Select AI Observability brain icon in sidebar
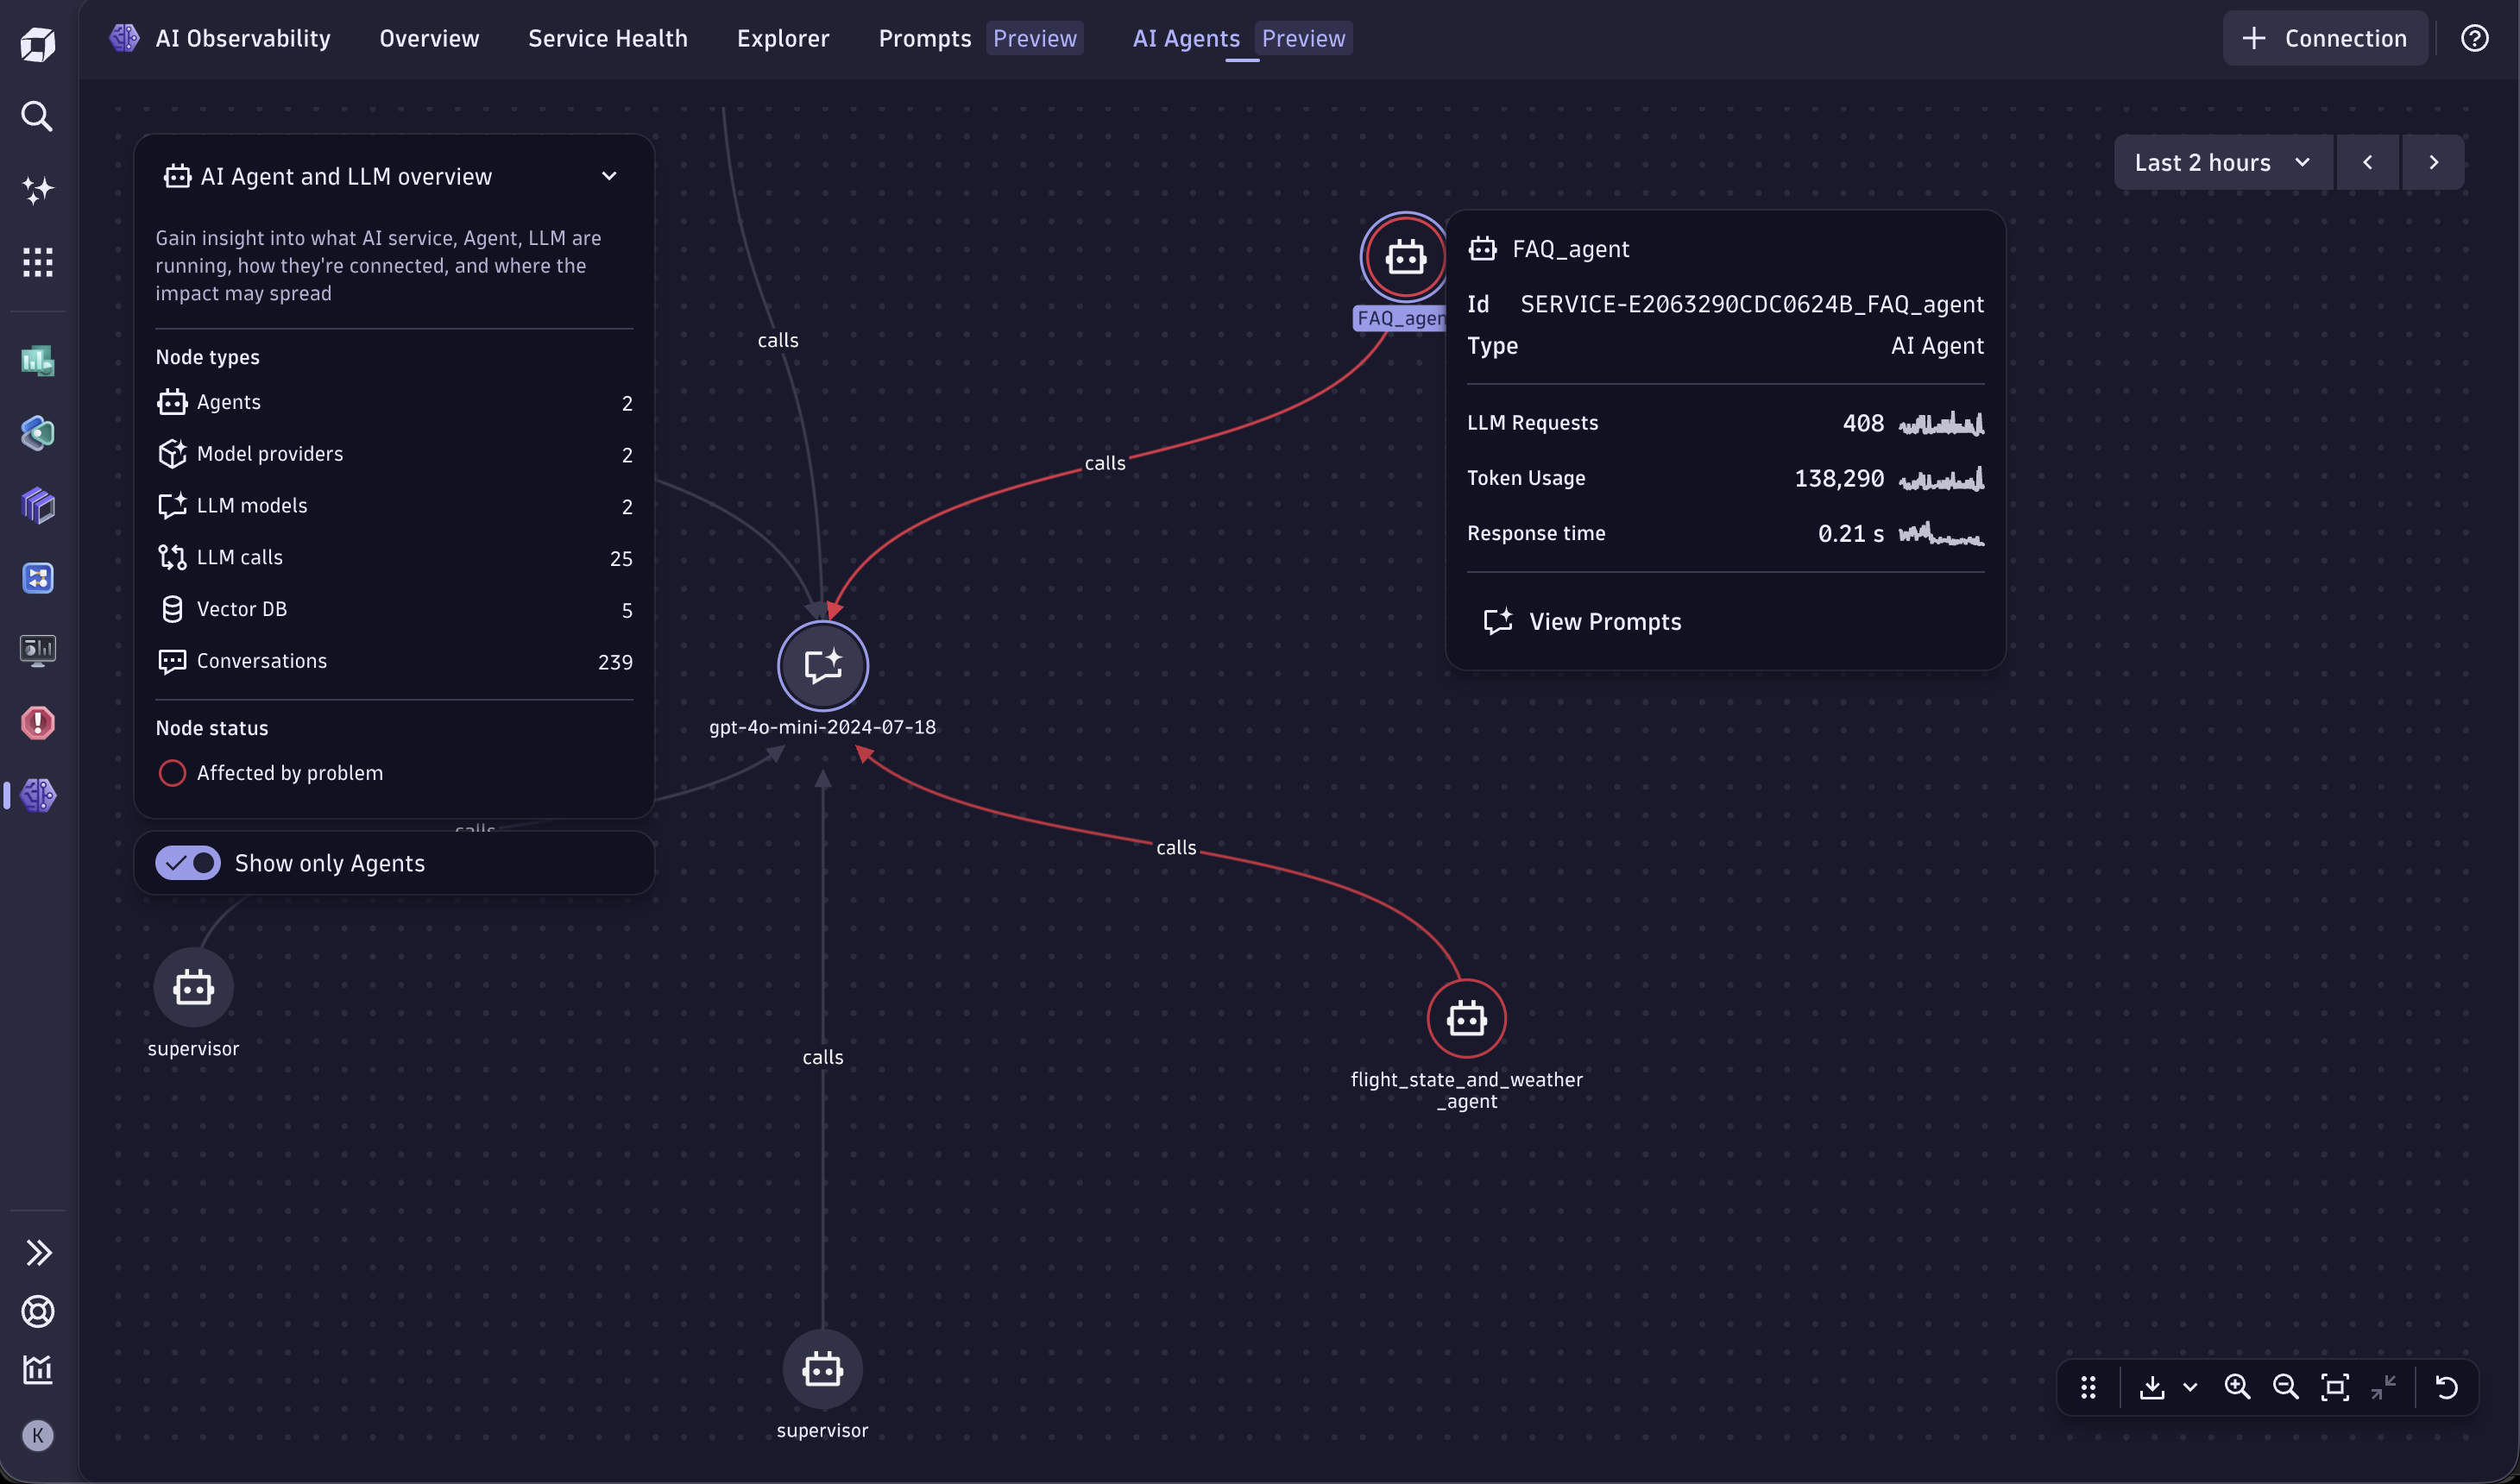 click(x=38, y=795)
